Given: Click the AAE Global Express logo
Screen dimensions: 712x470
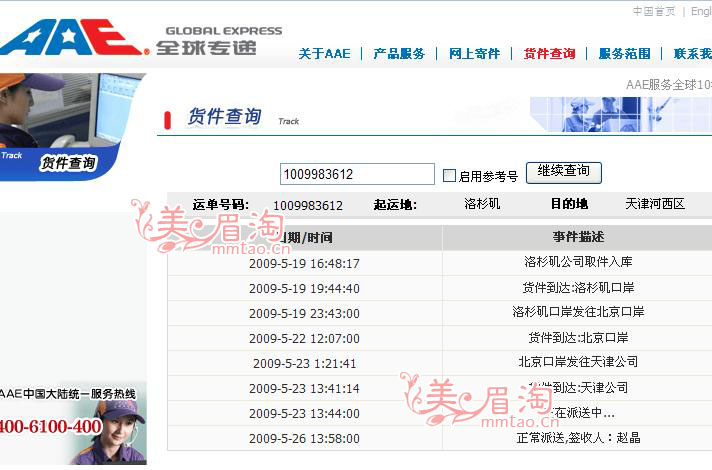Looking at the screenshot, I should (141, 39).
